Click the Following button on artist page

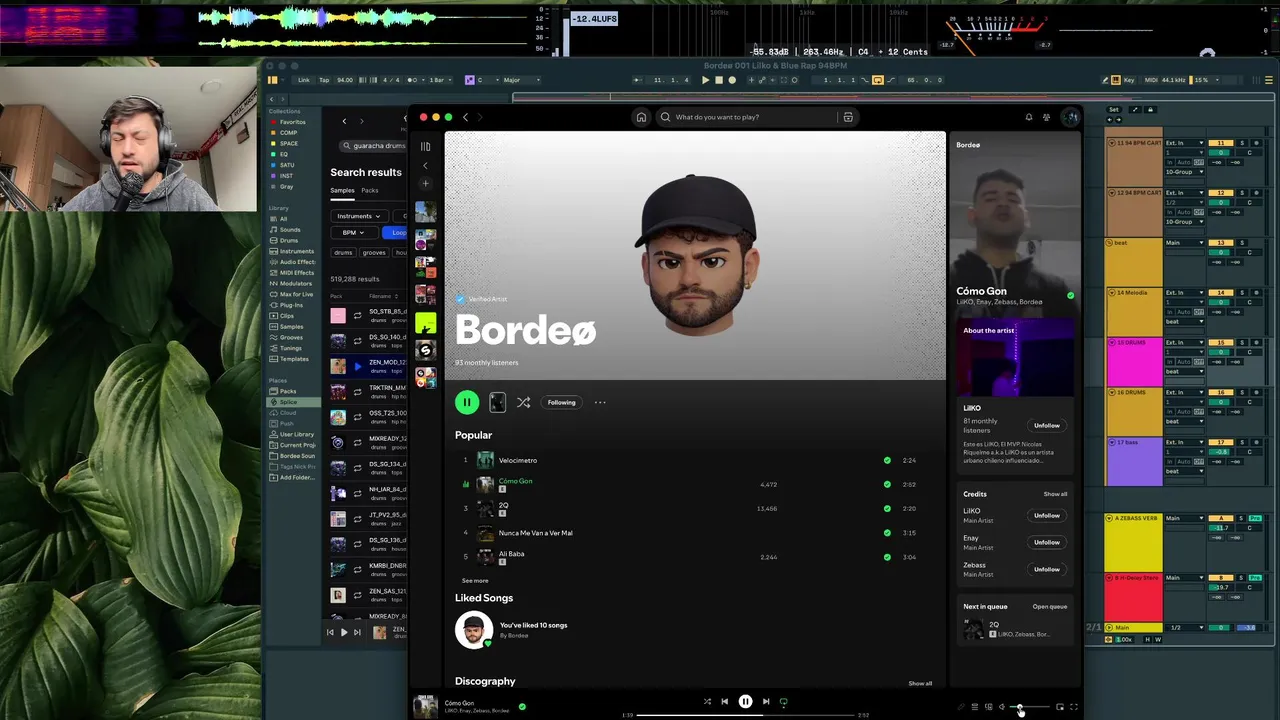561,402
